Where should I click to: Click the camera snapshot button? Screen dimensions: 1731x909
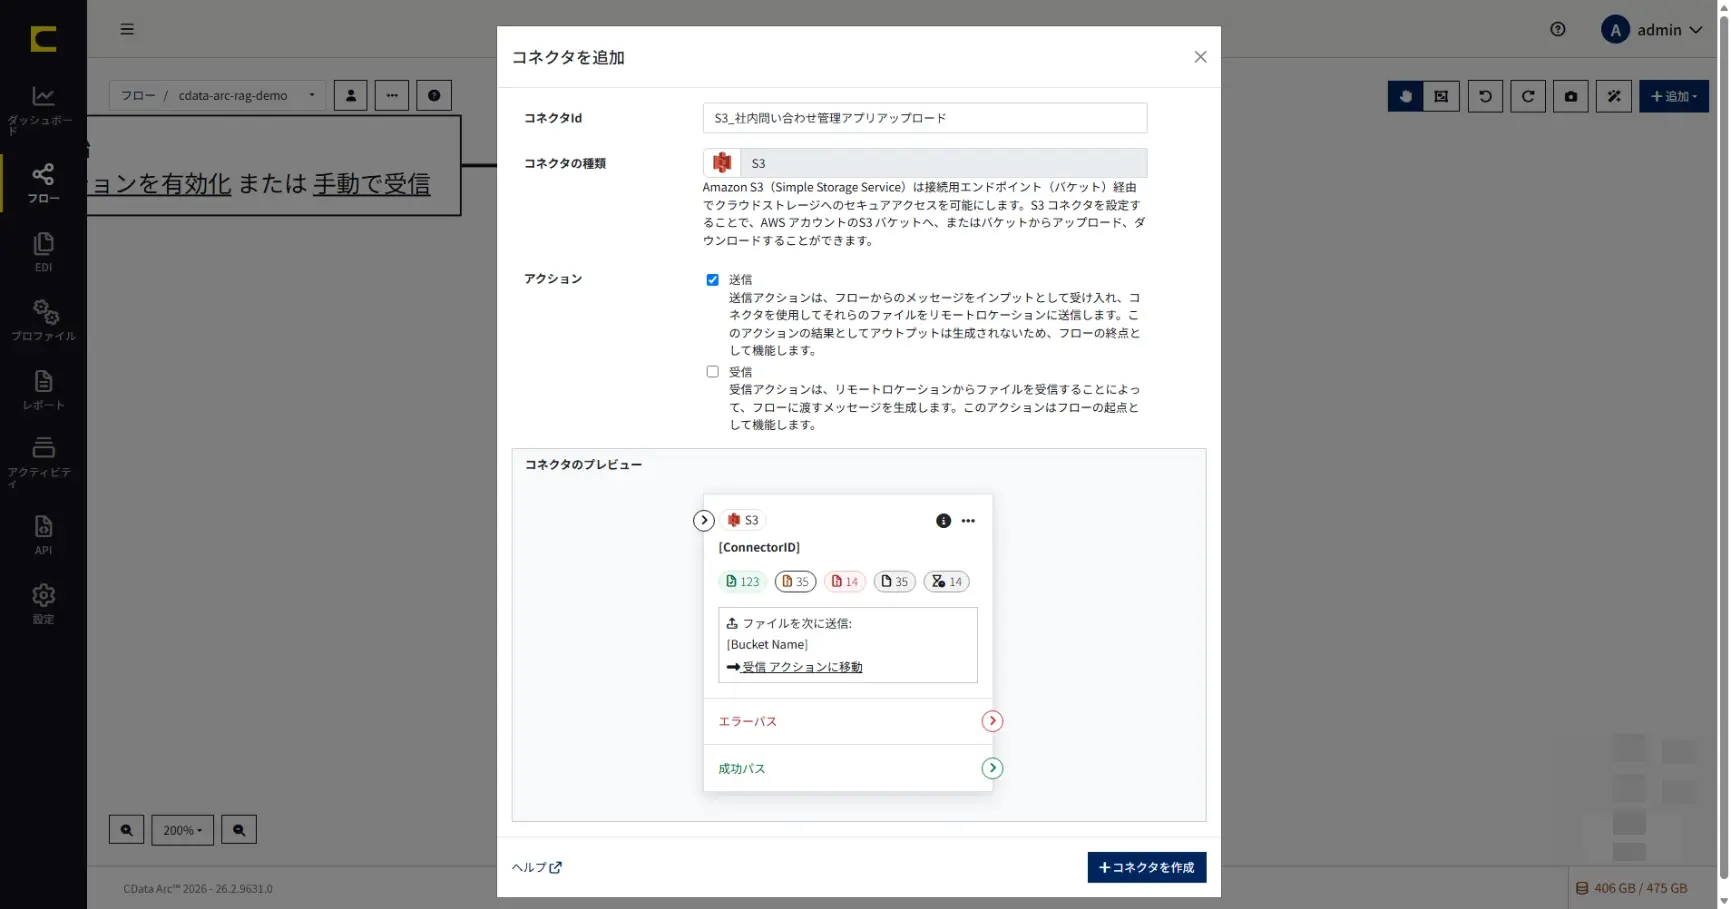(1571, 96)
